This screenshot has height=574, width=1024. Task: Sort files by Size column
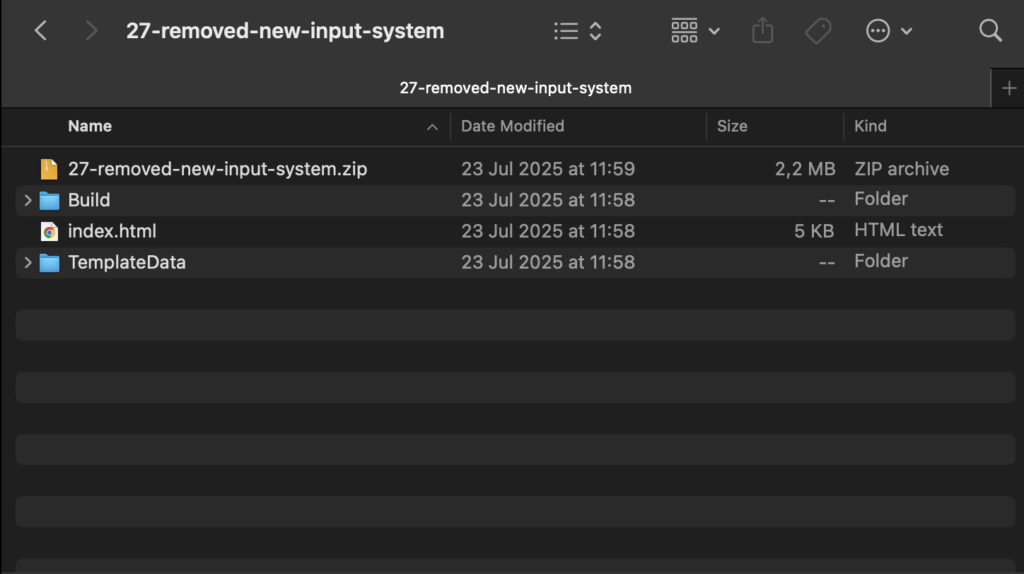[732, 126]
